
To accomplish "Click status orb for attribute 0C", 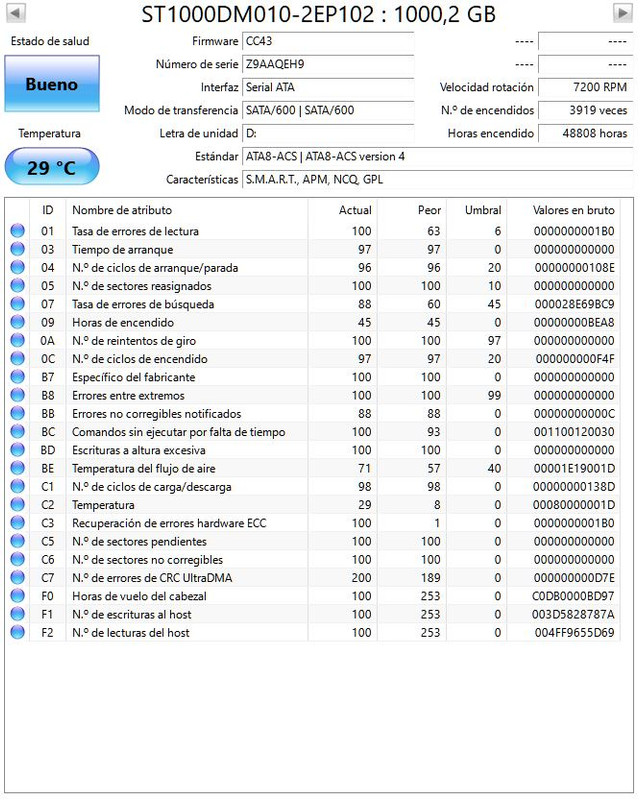I will 17,359.
